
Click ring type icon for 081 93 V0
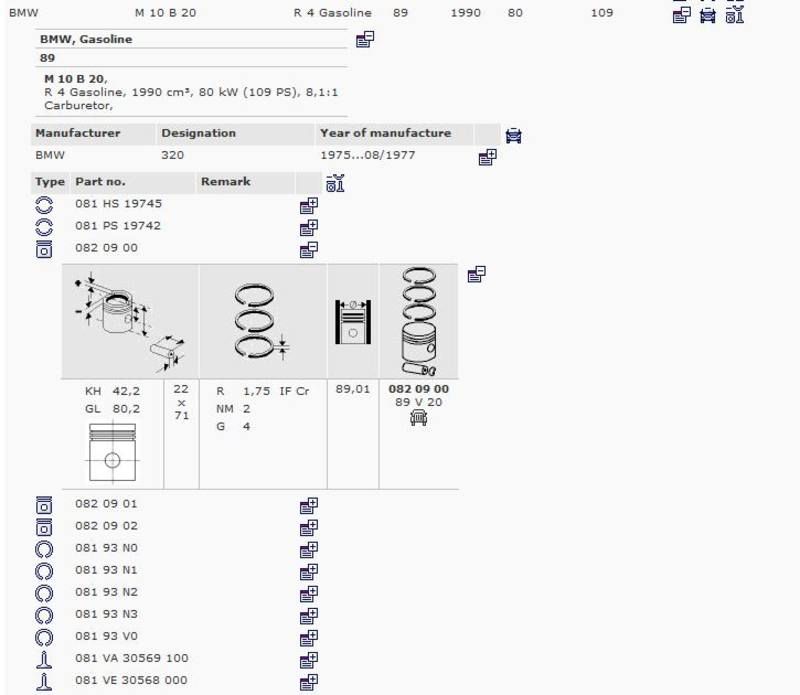click(x=44, y=637)
